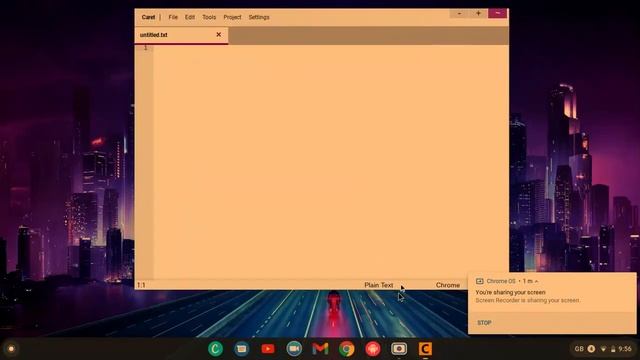This screenshot has height=360, width=640.
Task: Open the launcher button on the shelf
Action: coord(11,349)
